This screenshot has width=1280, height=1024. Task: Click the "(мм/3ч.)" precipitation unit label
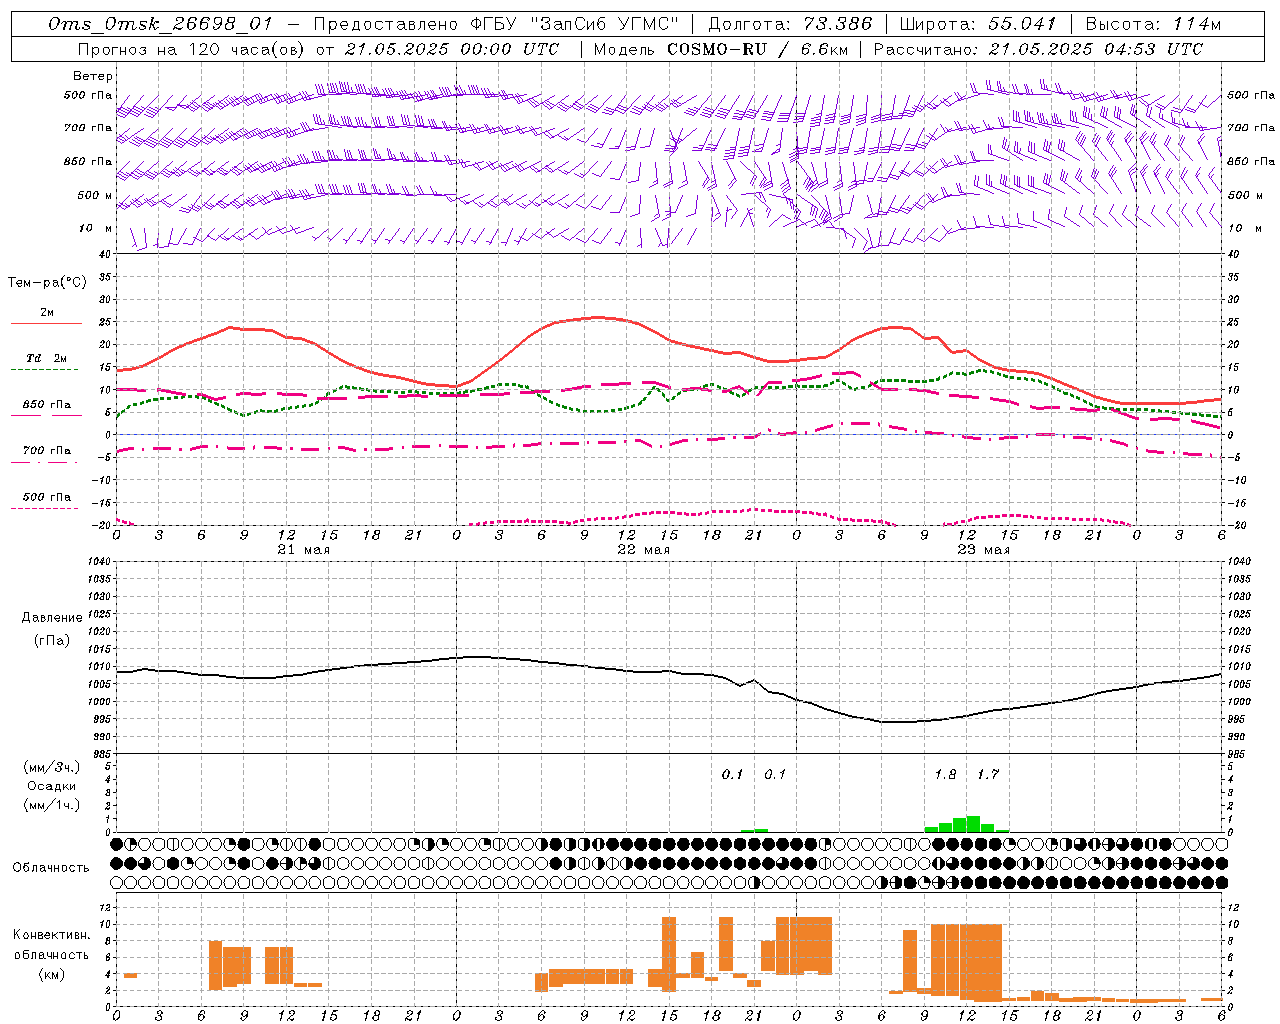pyautogui.click(x=51, y=767)
